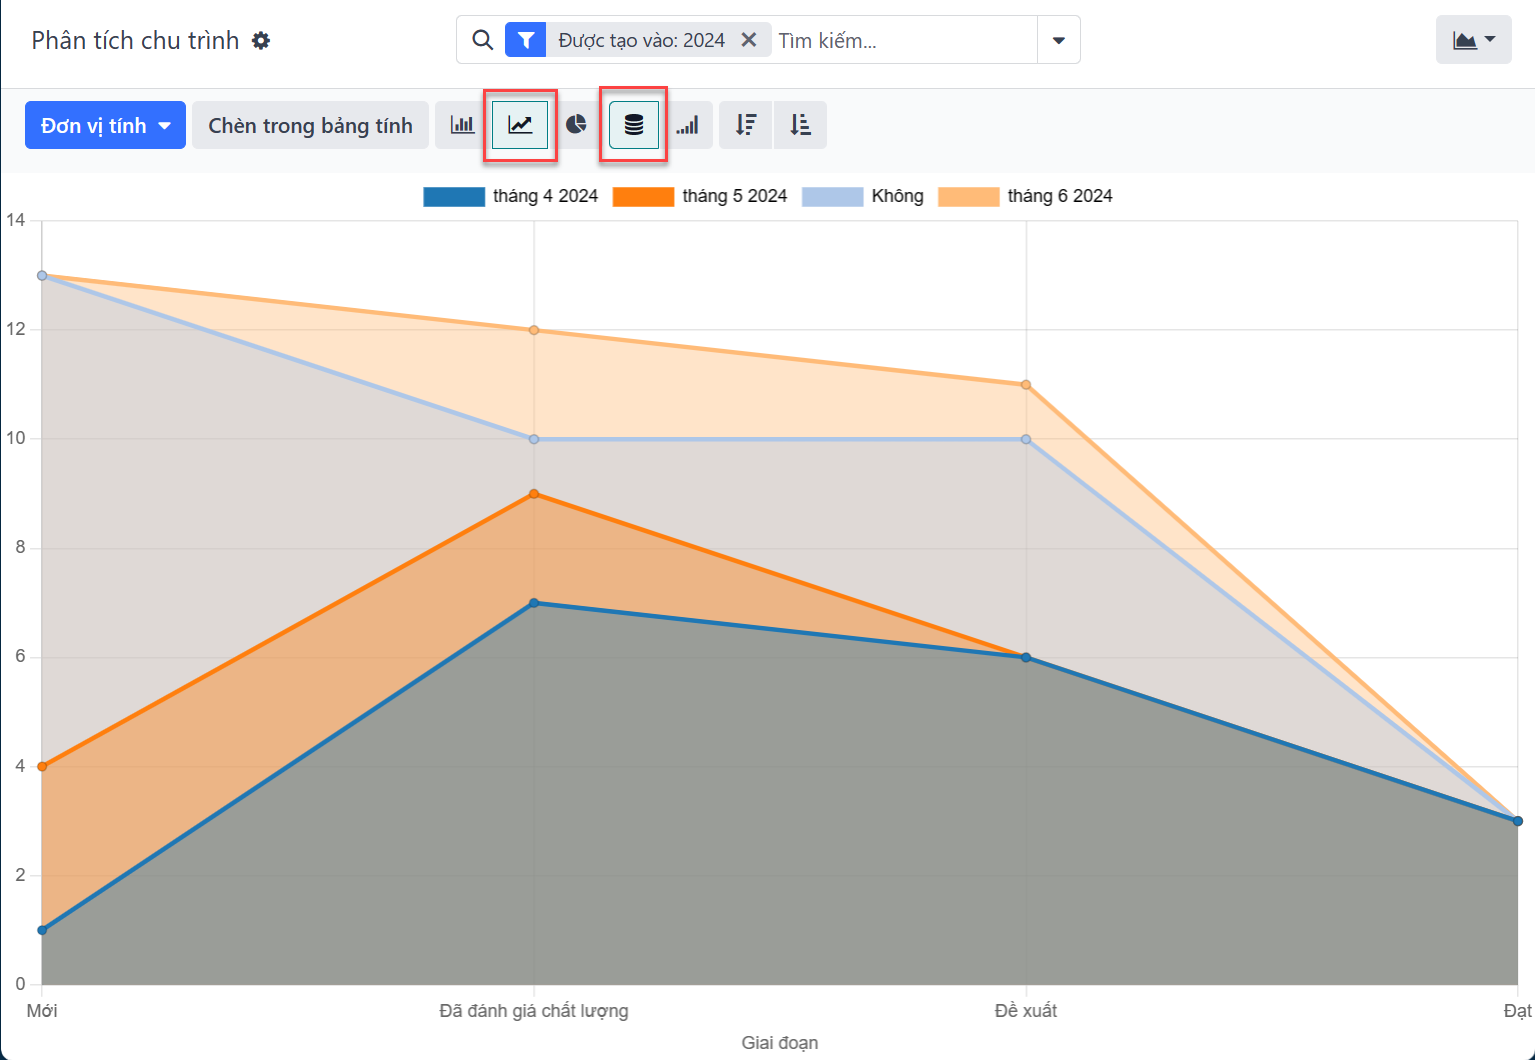
Task: Open settings gear beside Phân tích chu trình
Action: (261, 41)
